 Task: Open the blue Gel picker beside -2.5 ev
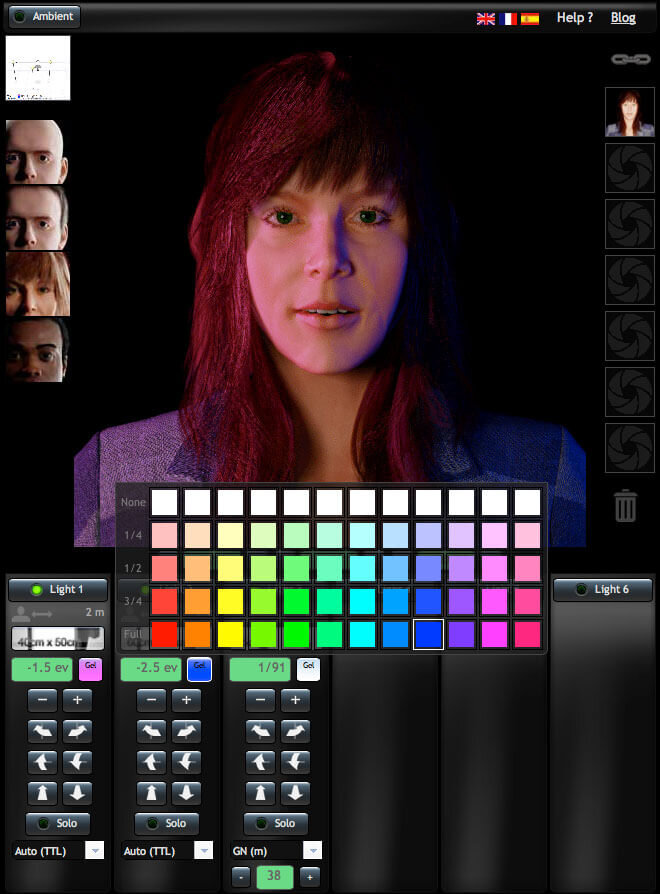coord(199,669)
